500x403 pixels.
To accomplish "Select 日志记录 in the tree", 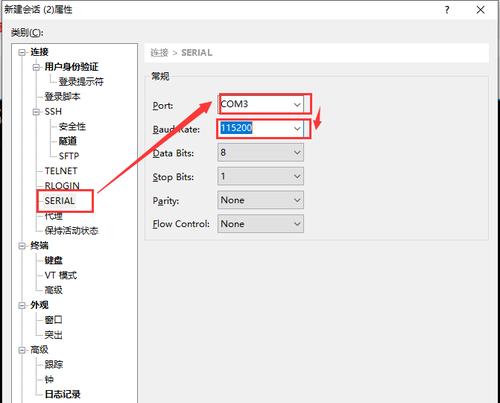I will pos(63,394).
